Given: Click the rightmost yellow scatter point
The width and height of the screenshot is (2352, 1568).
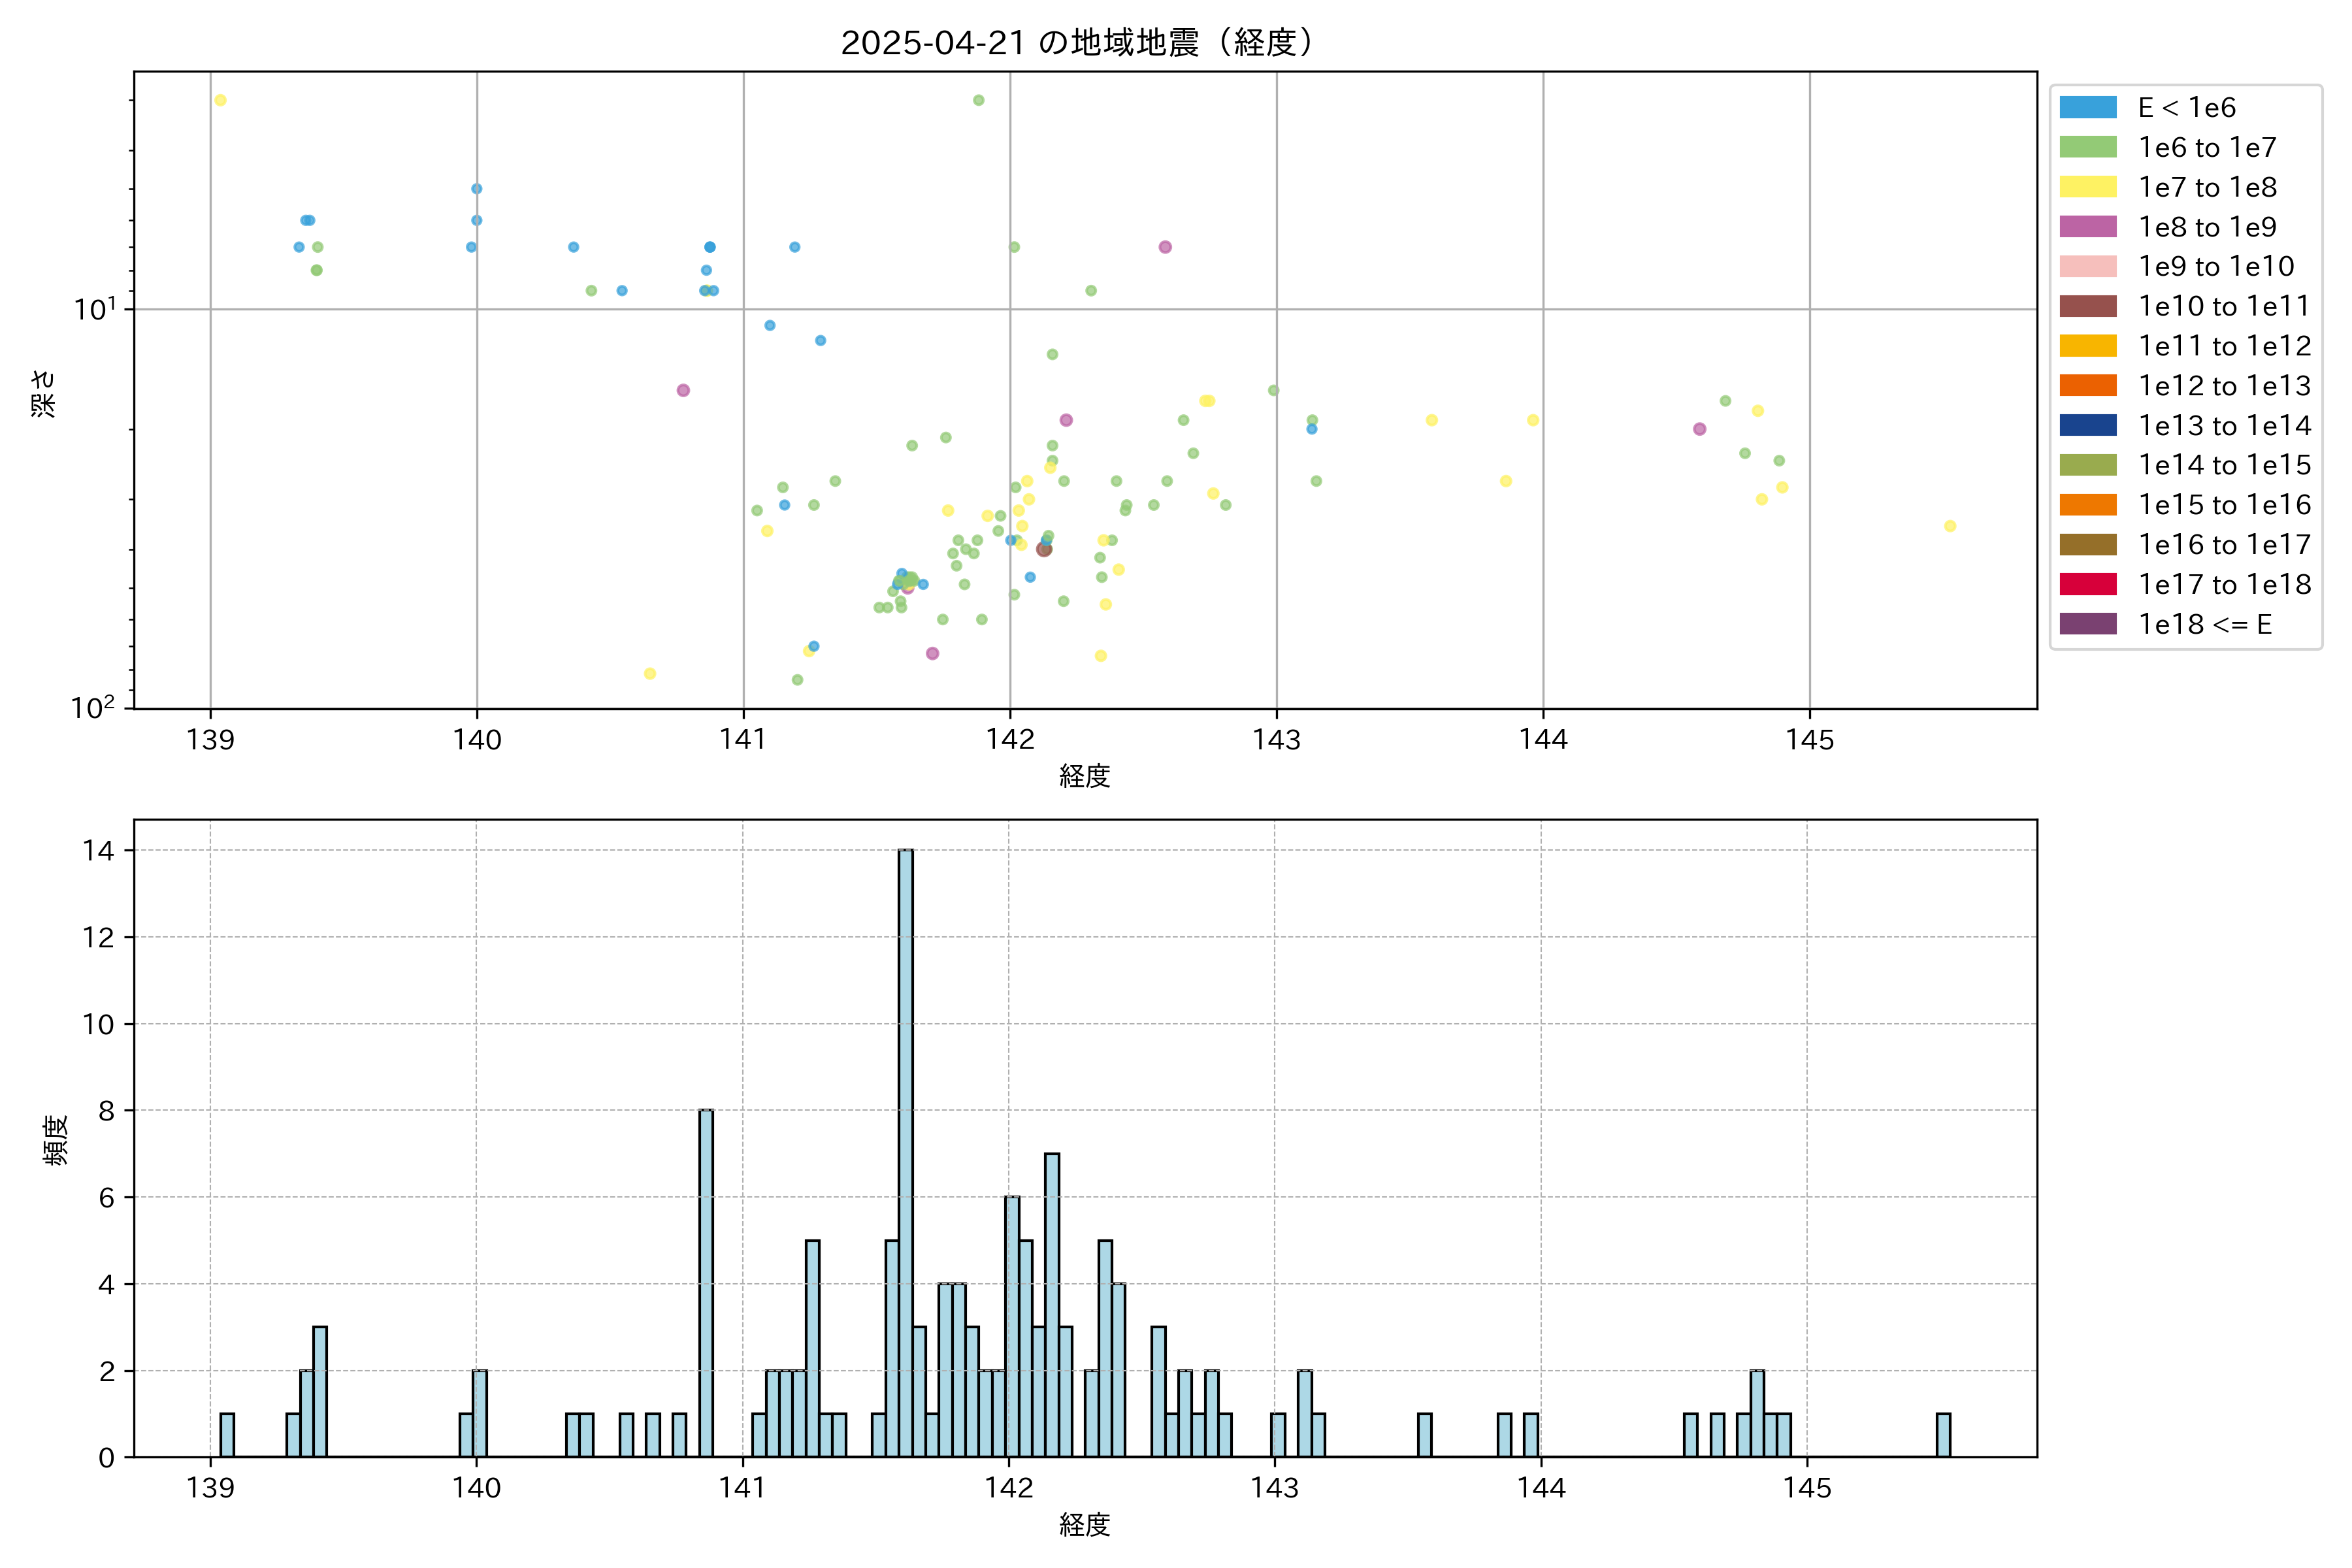Looking at the screenshot, I should pyautogui.click(x=1950, y=526).
